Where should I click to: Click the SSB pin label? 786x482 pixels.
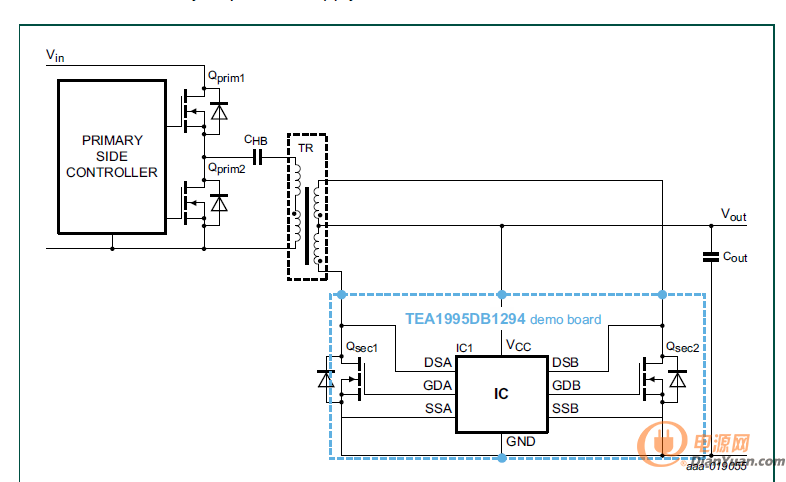(x=565, y=408)
